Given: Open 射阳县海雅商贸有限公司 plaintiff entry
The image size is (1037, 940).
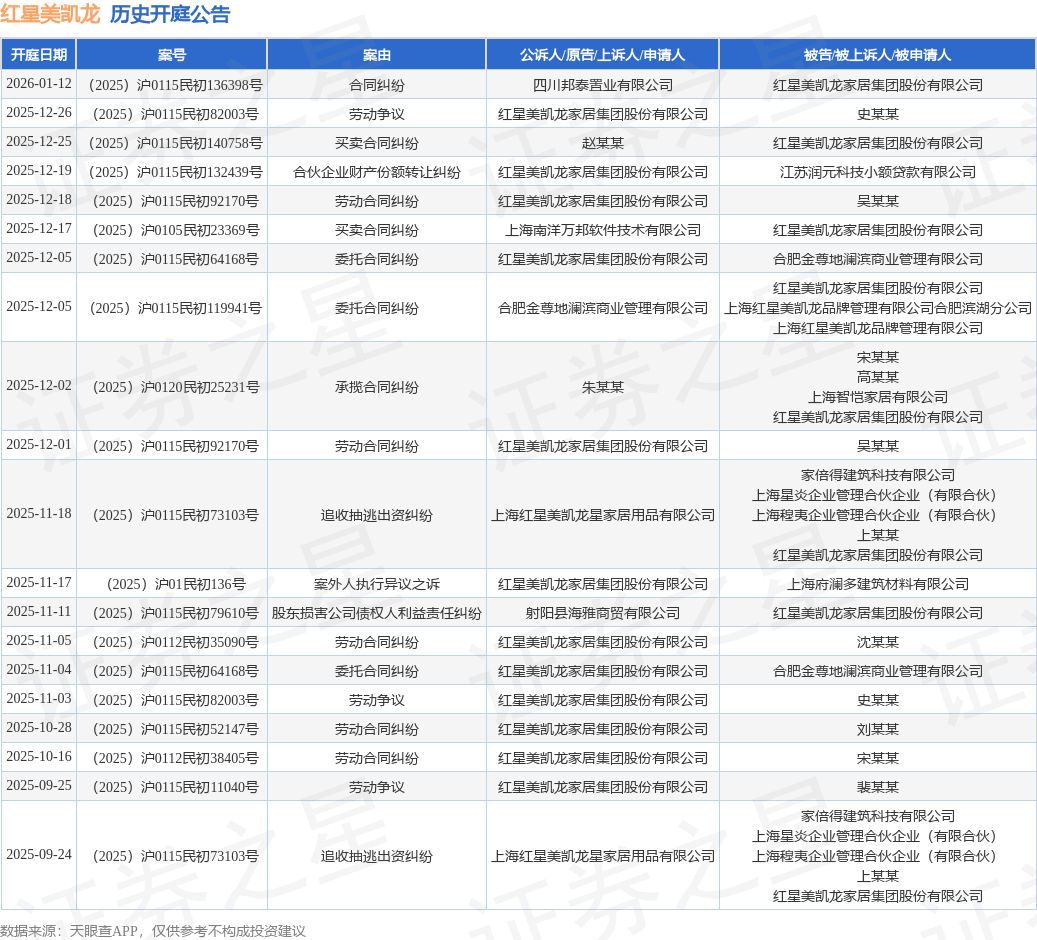Looking at the screenshot, I should coord(602,613).
